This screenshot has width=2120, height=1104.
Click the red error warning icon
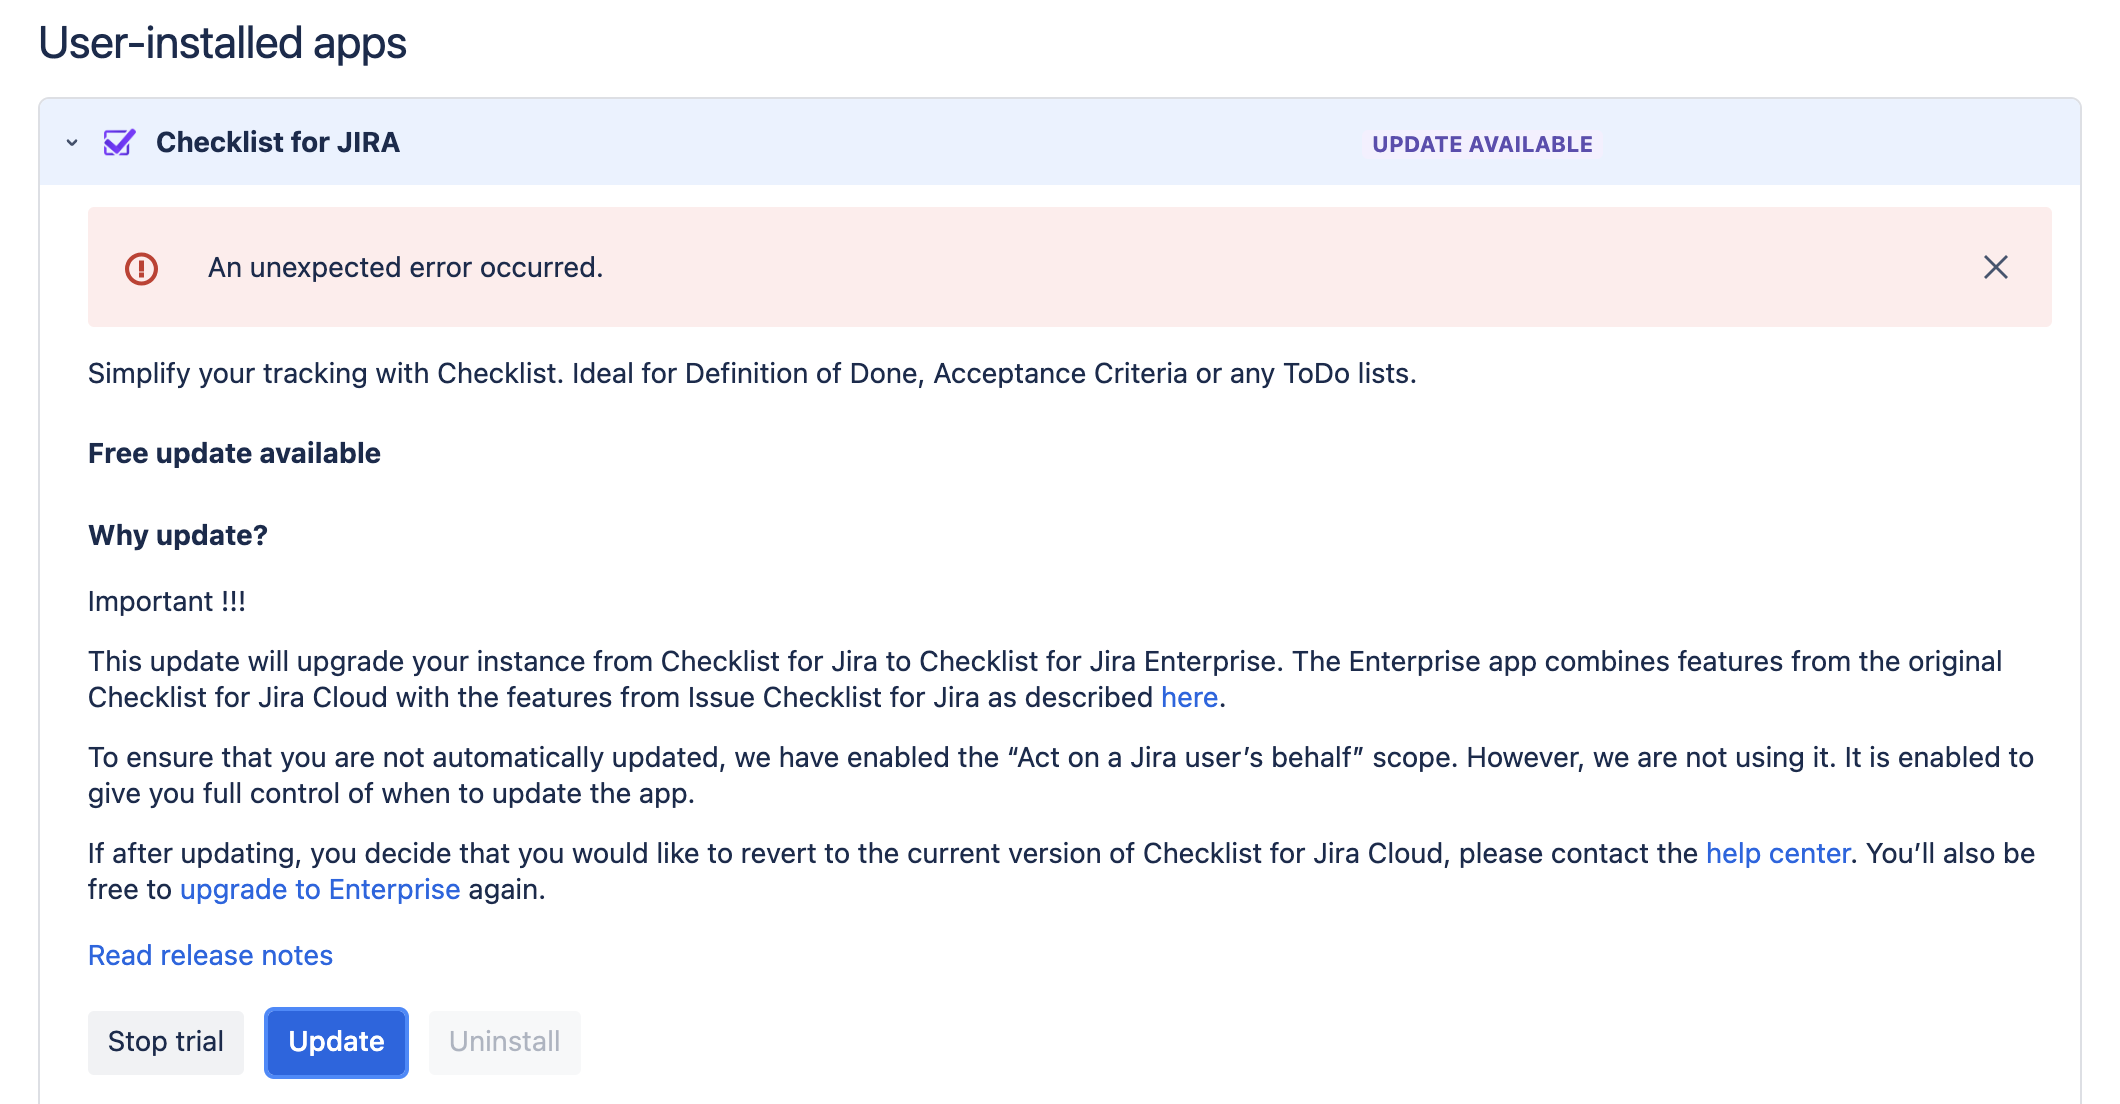(141, 268)
